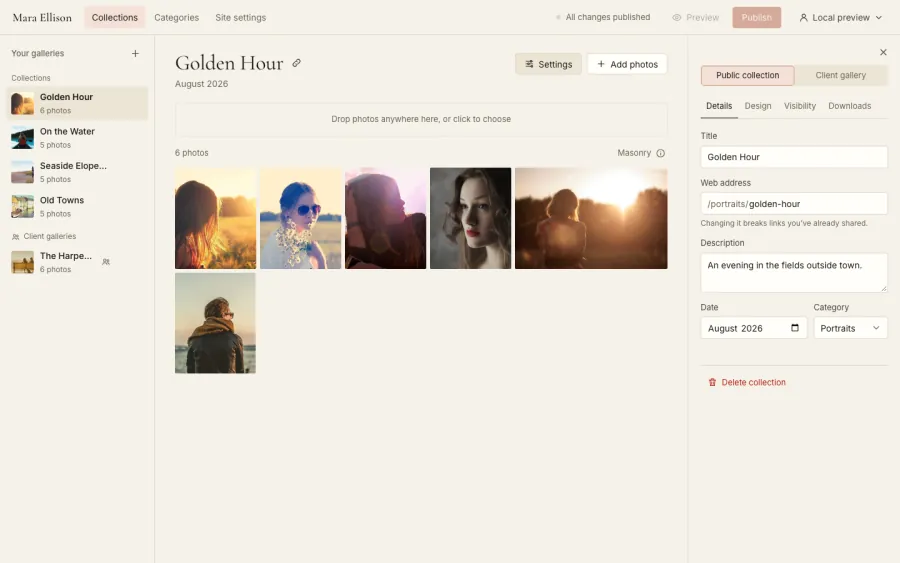The height and width of the screenshot is (563, 900).
Task: Click the Title input field
Action: tap(794, 157)
